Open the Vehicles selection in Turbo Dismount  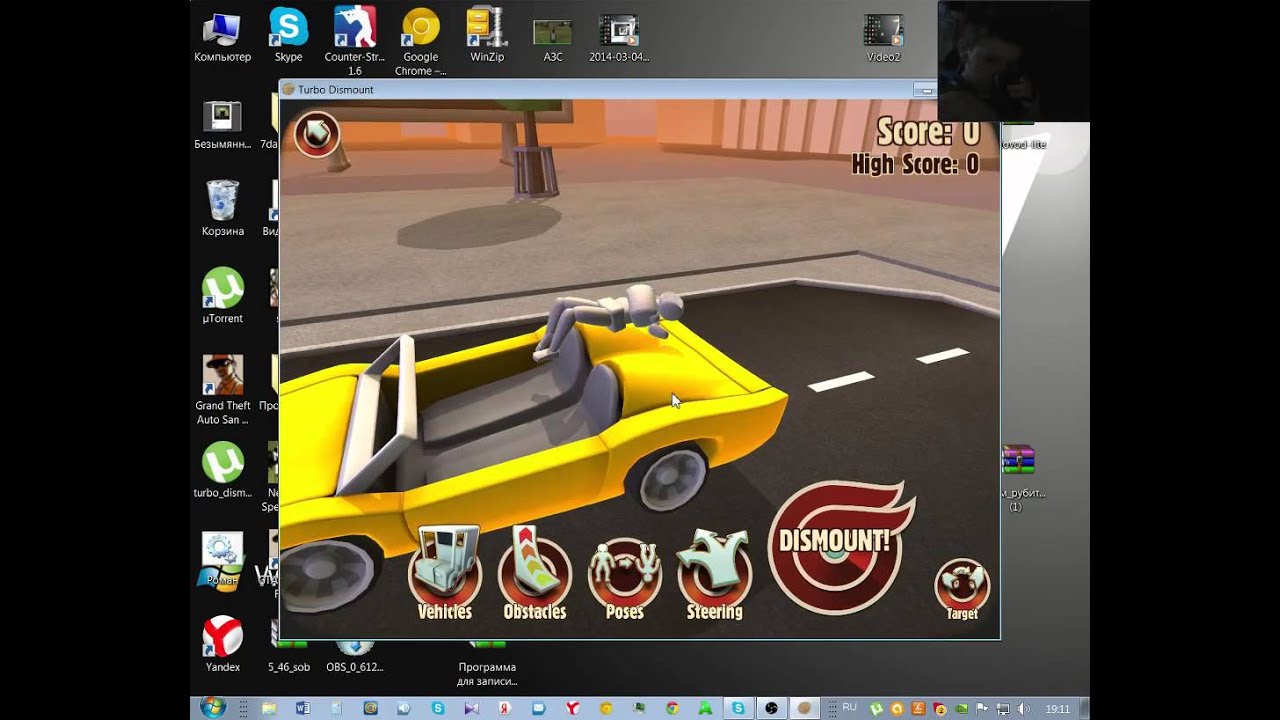(x=445, y=573)
